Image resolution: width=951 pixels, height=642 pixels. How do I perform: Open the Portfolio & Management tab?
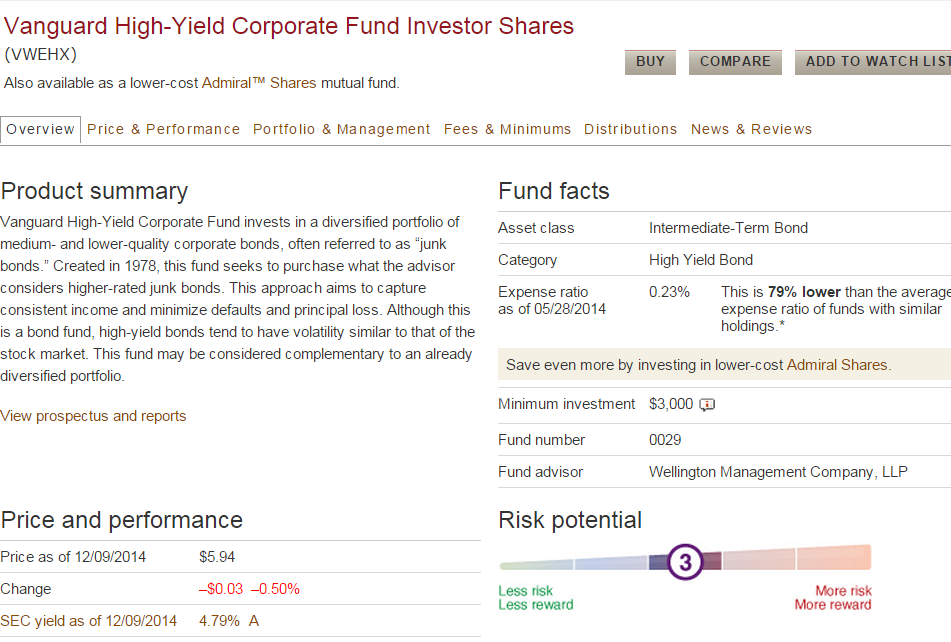coord(342,129)
